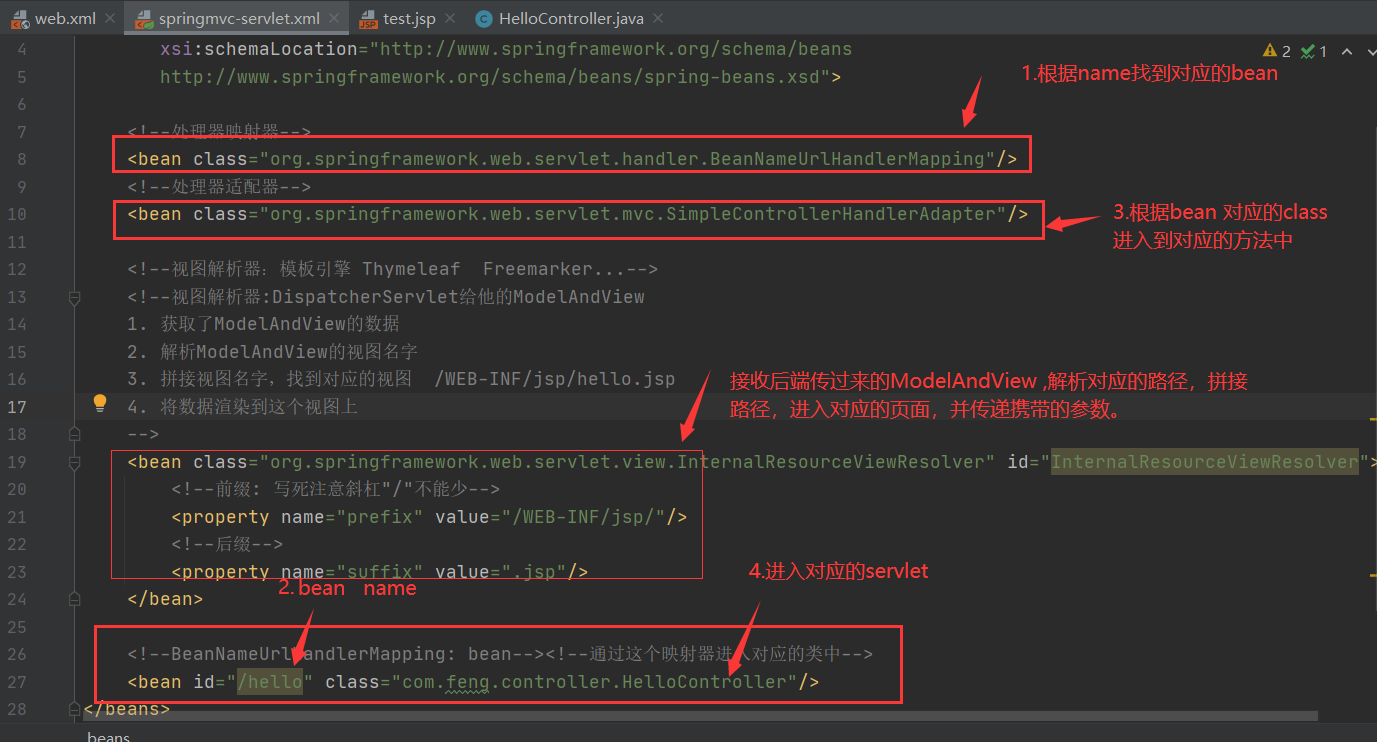The height and width of the screenshot is (742, 1377).
Task: Click the highlighted /hello bean id on line 27
Action: pyautogui.click(x=270, y=681)
